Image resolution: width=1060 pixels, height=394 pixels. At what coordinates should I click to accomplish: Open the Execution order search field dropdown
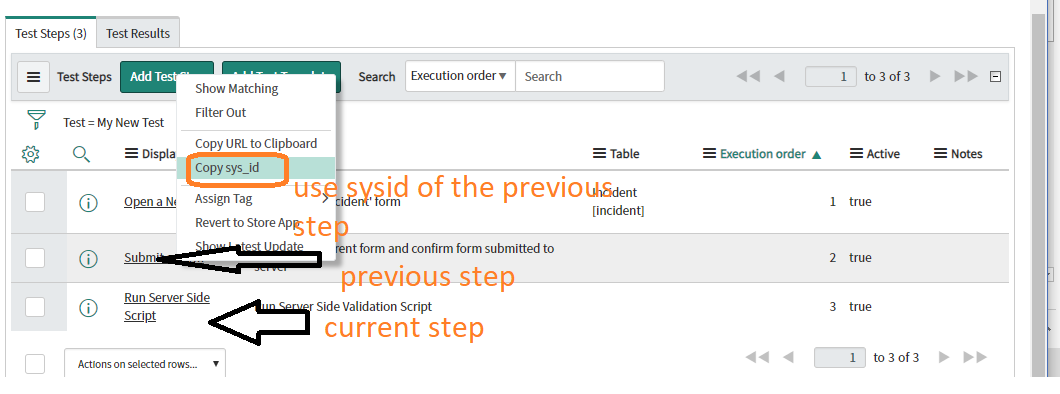[460, 76]
